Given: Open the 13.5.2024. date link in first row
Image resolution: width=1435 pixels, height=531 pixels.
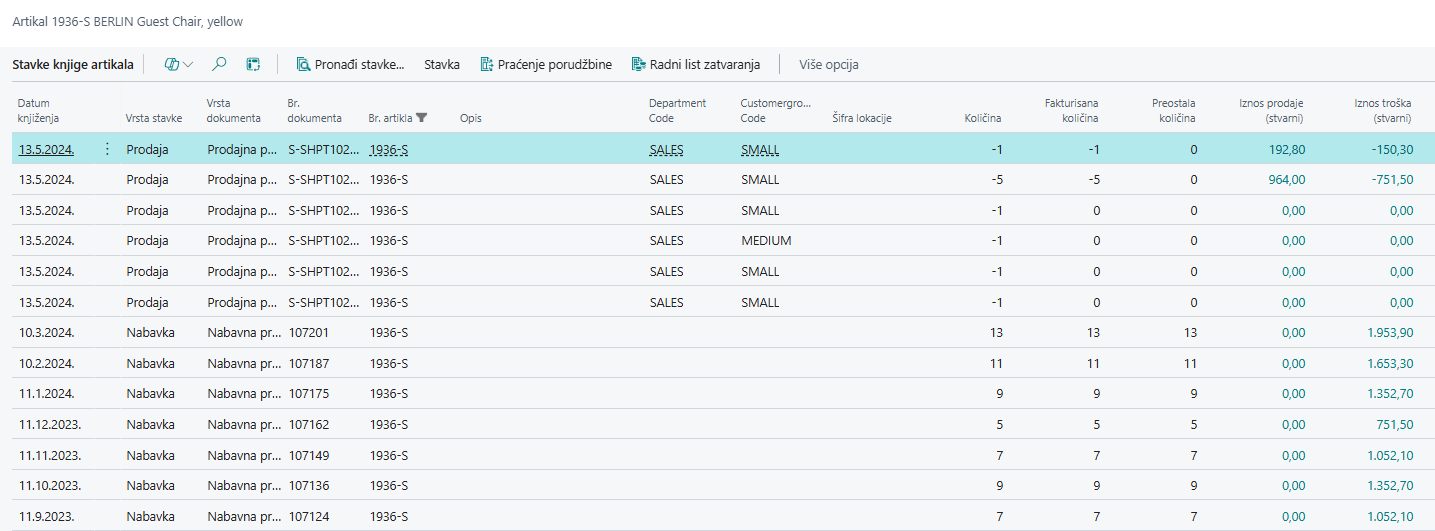Looking at the screenshot, I should (46, 150).
